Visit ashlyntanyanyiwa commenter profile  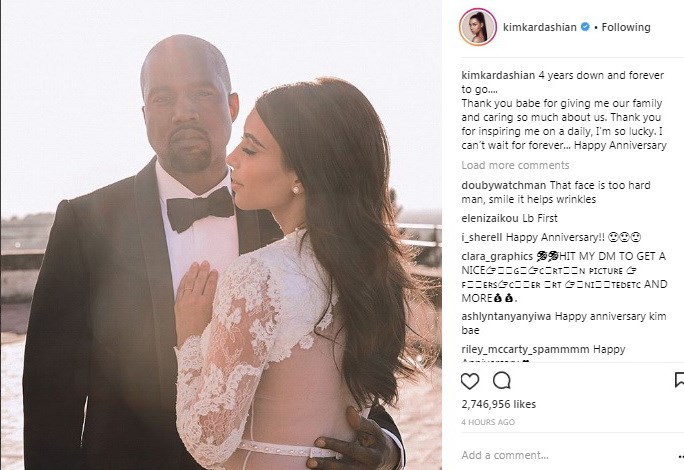pyautogui.click(x=506, y=316)
